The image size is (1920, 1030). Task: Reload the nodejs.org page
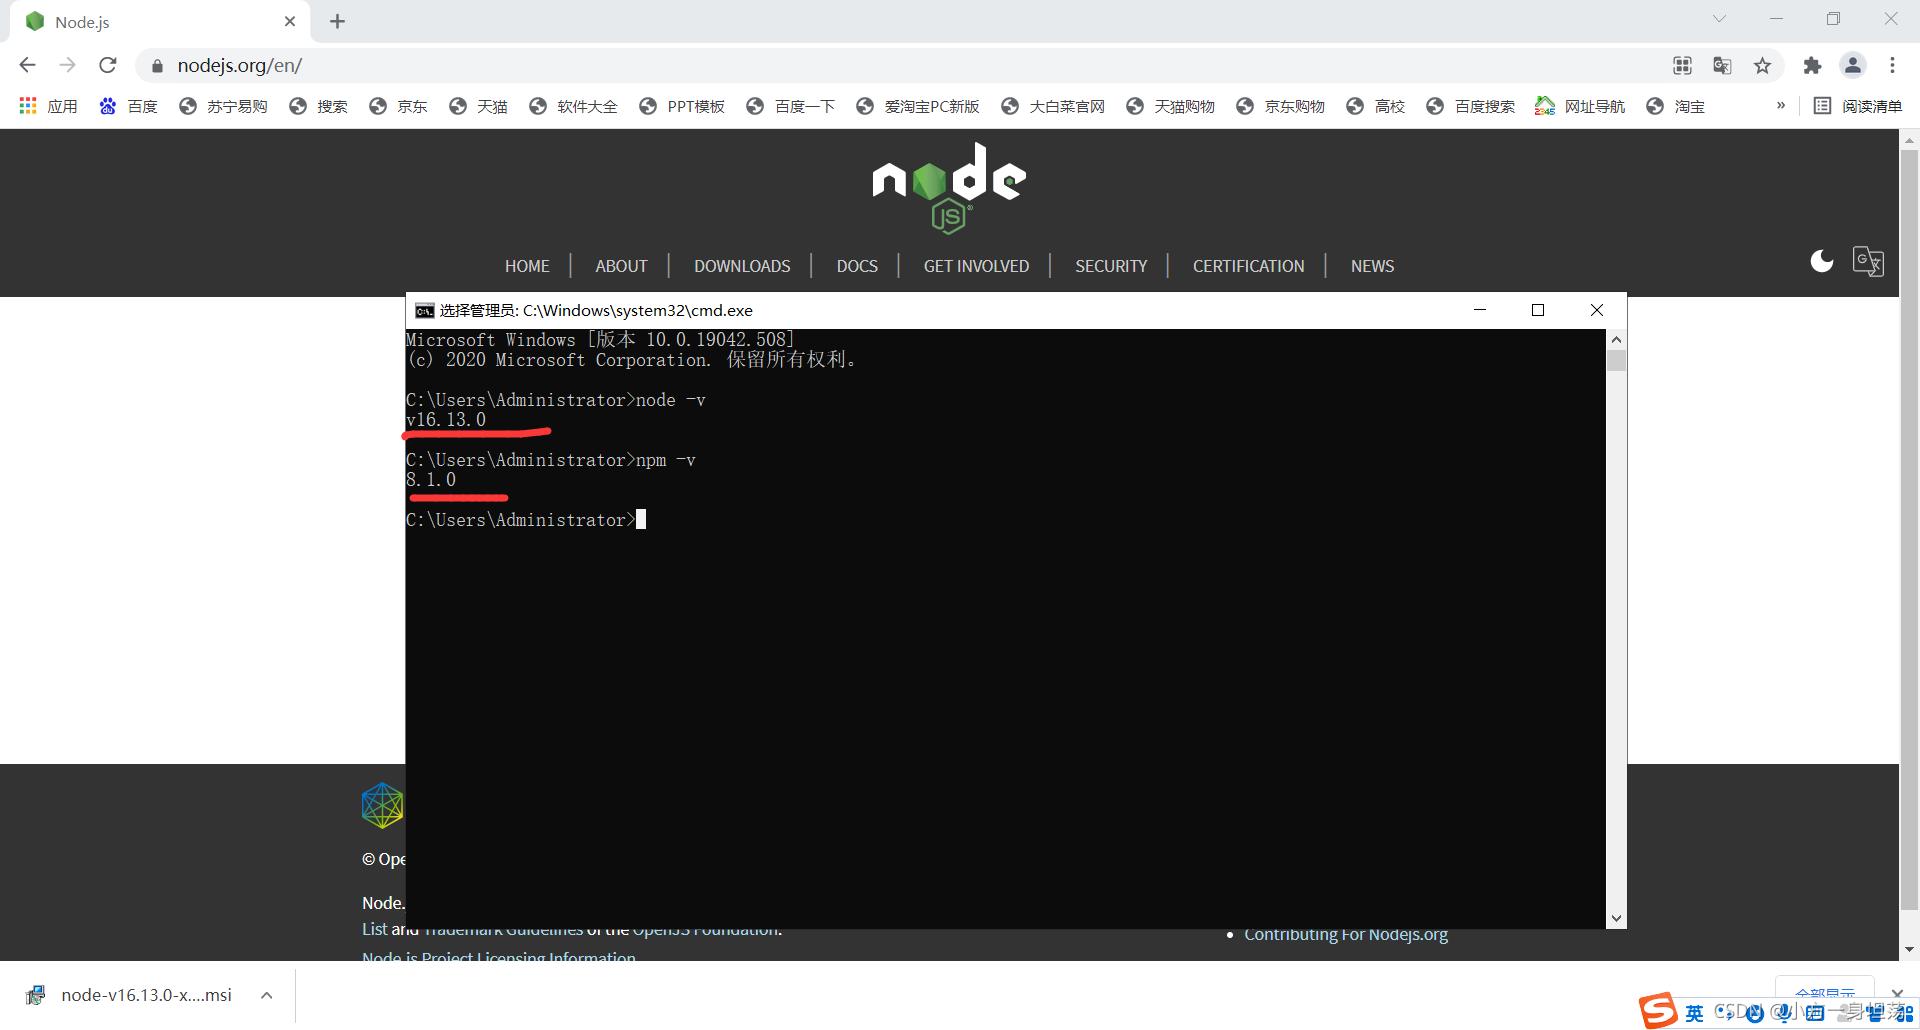pos(108,65)
